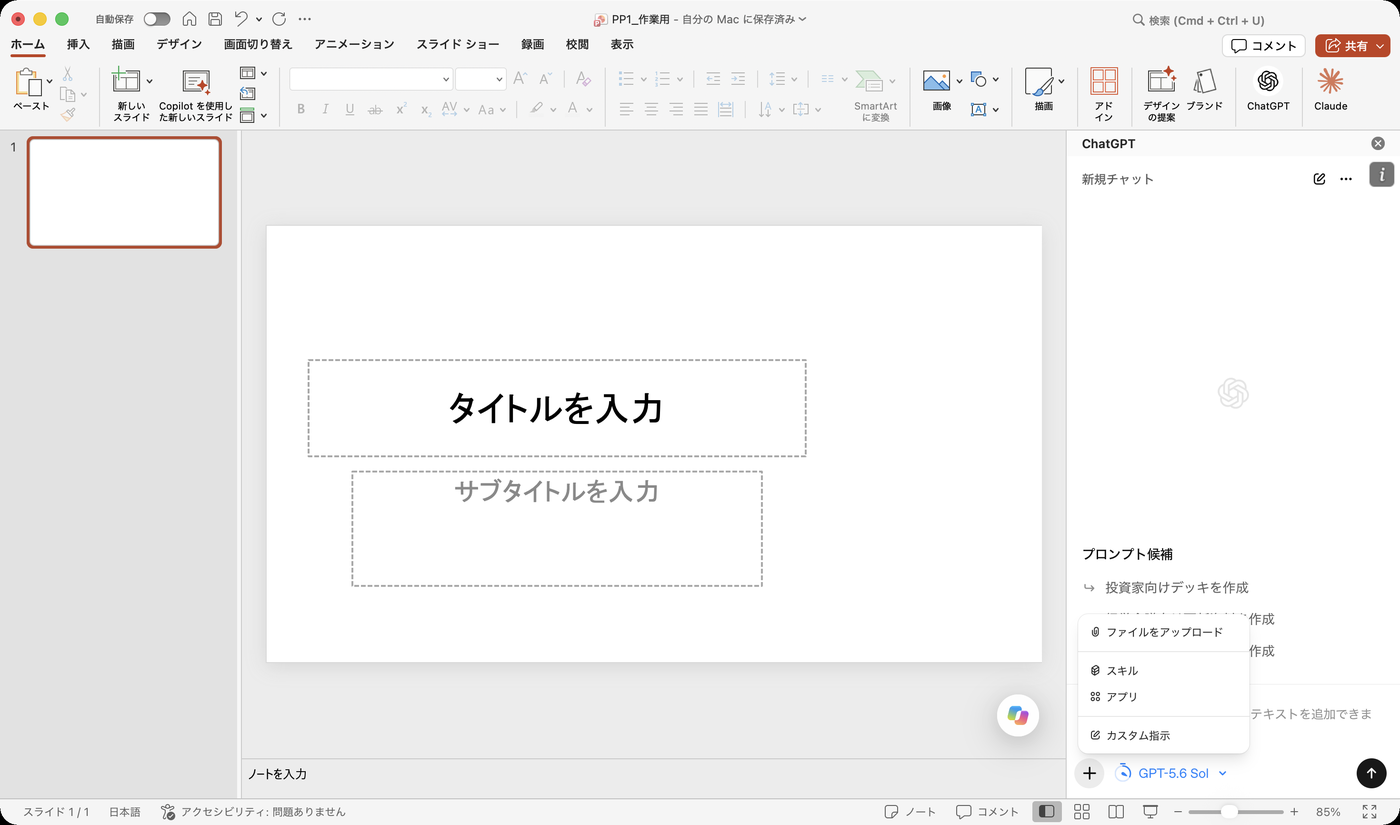Switch to slide sorter view in status bar
The height and width of the screenshot is (825, 1400).
(x=1081, y=811)
